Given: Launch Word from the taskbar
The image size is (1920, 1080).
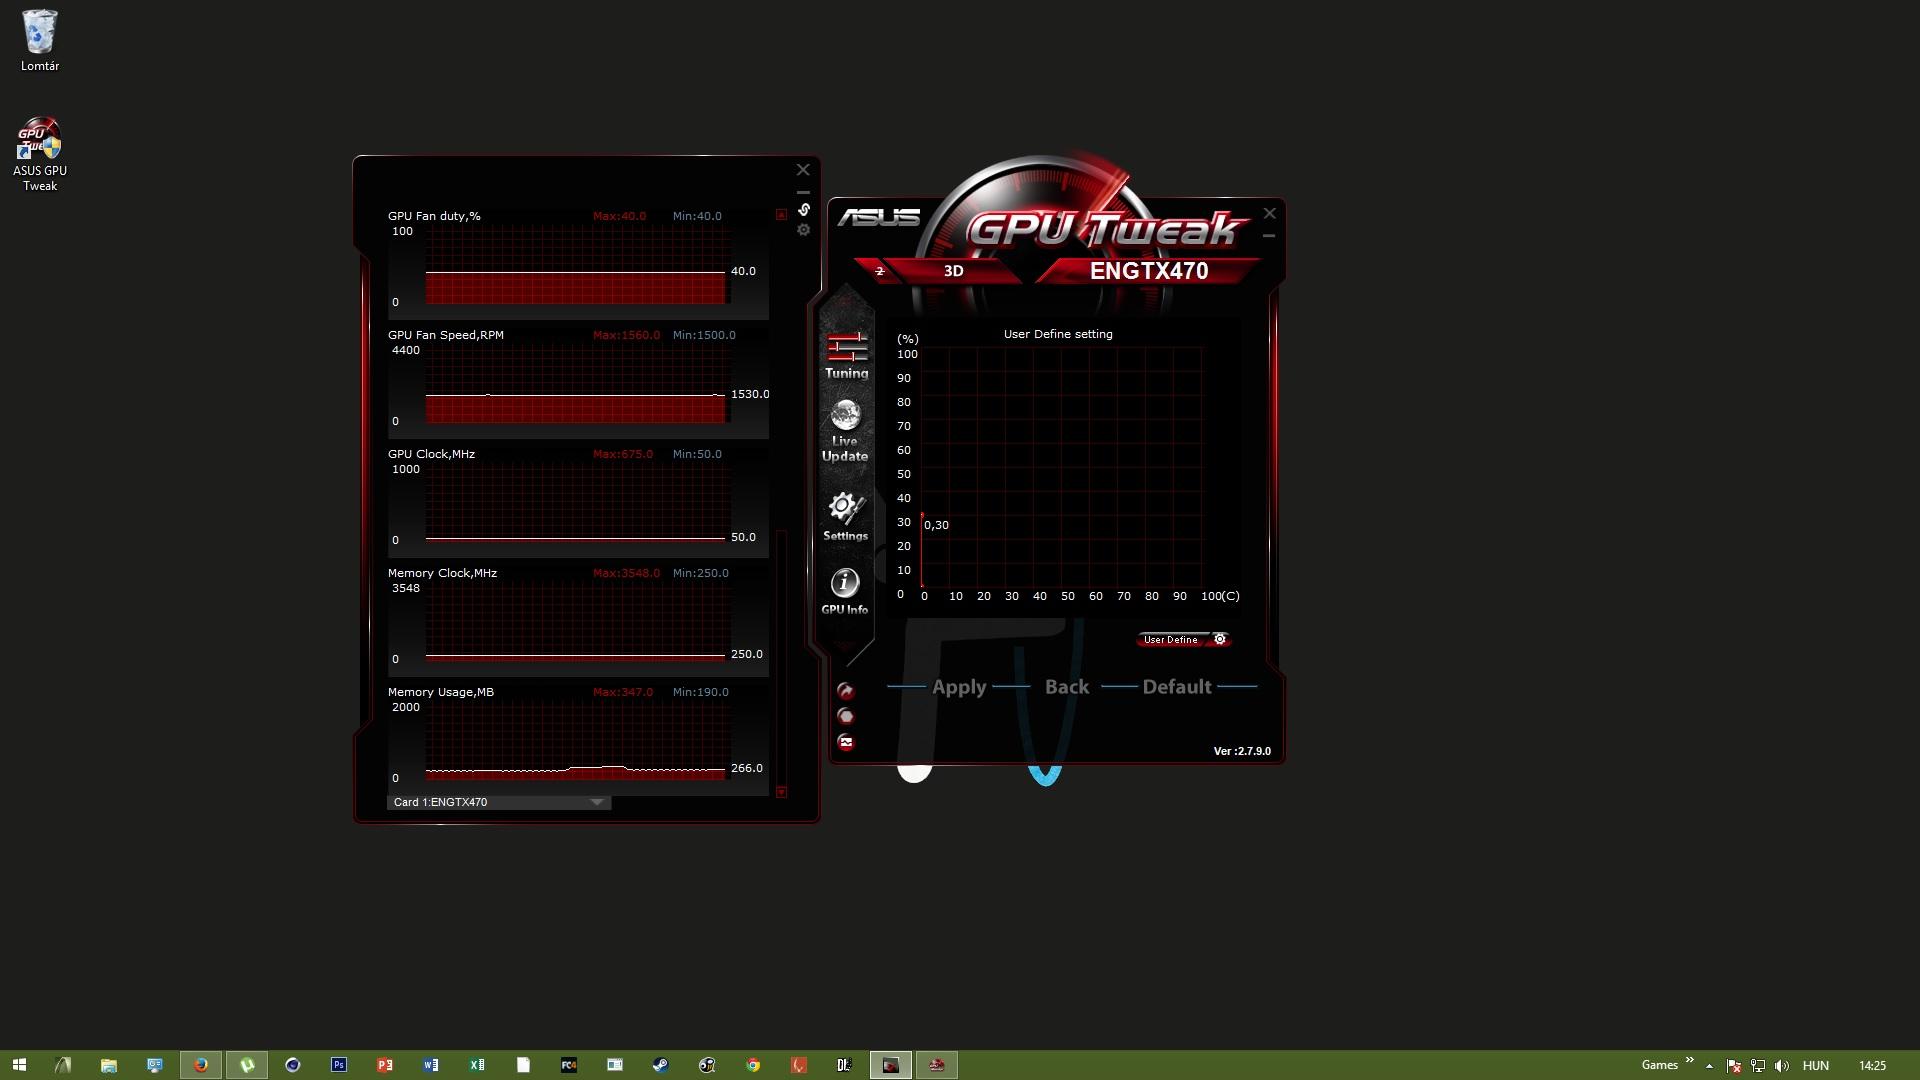Looking at the screenshot, I should tap(431, 1065).
